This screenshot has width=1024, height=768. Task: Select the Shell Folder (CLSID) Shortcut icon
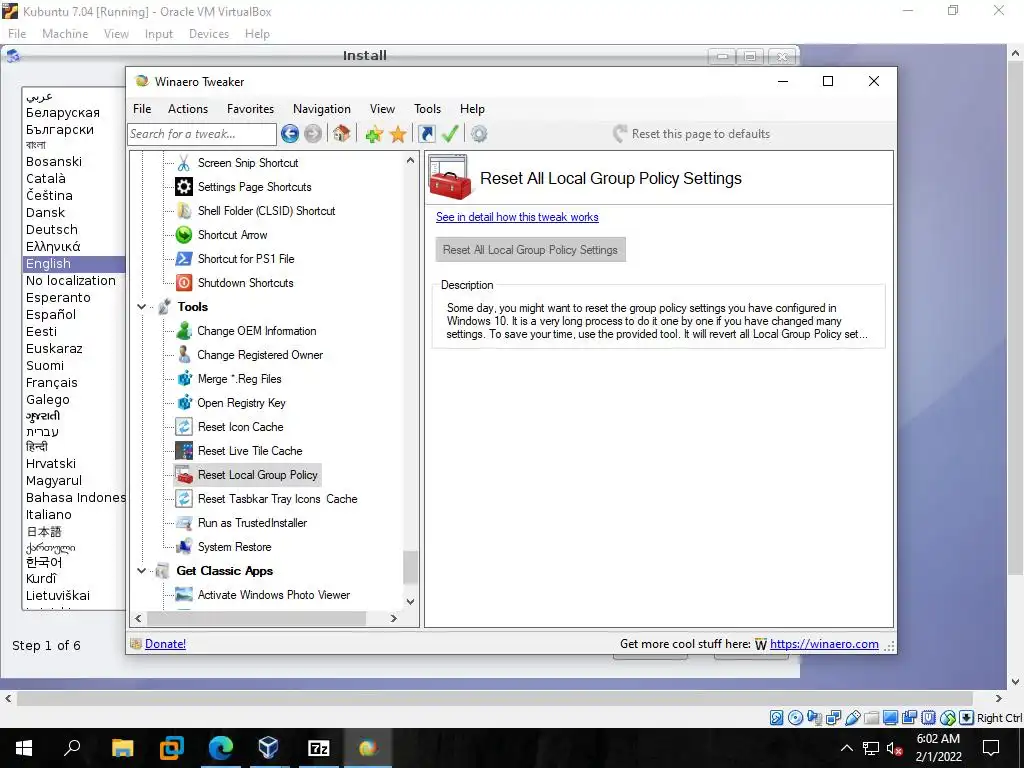(184, 211)
